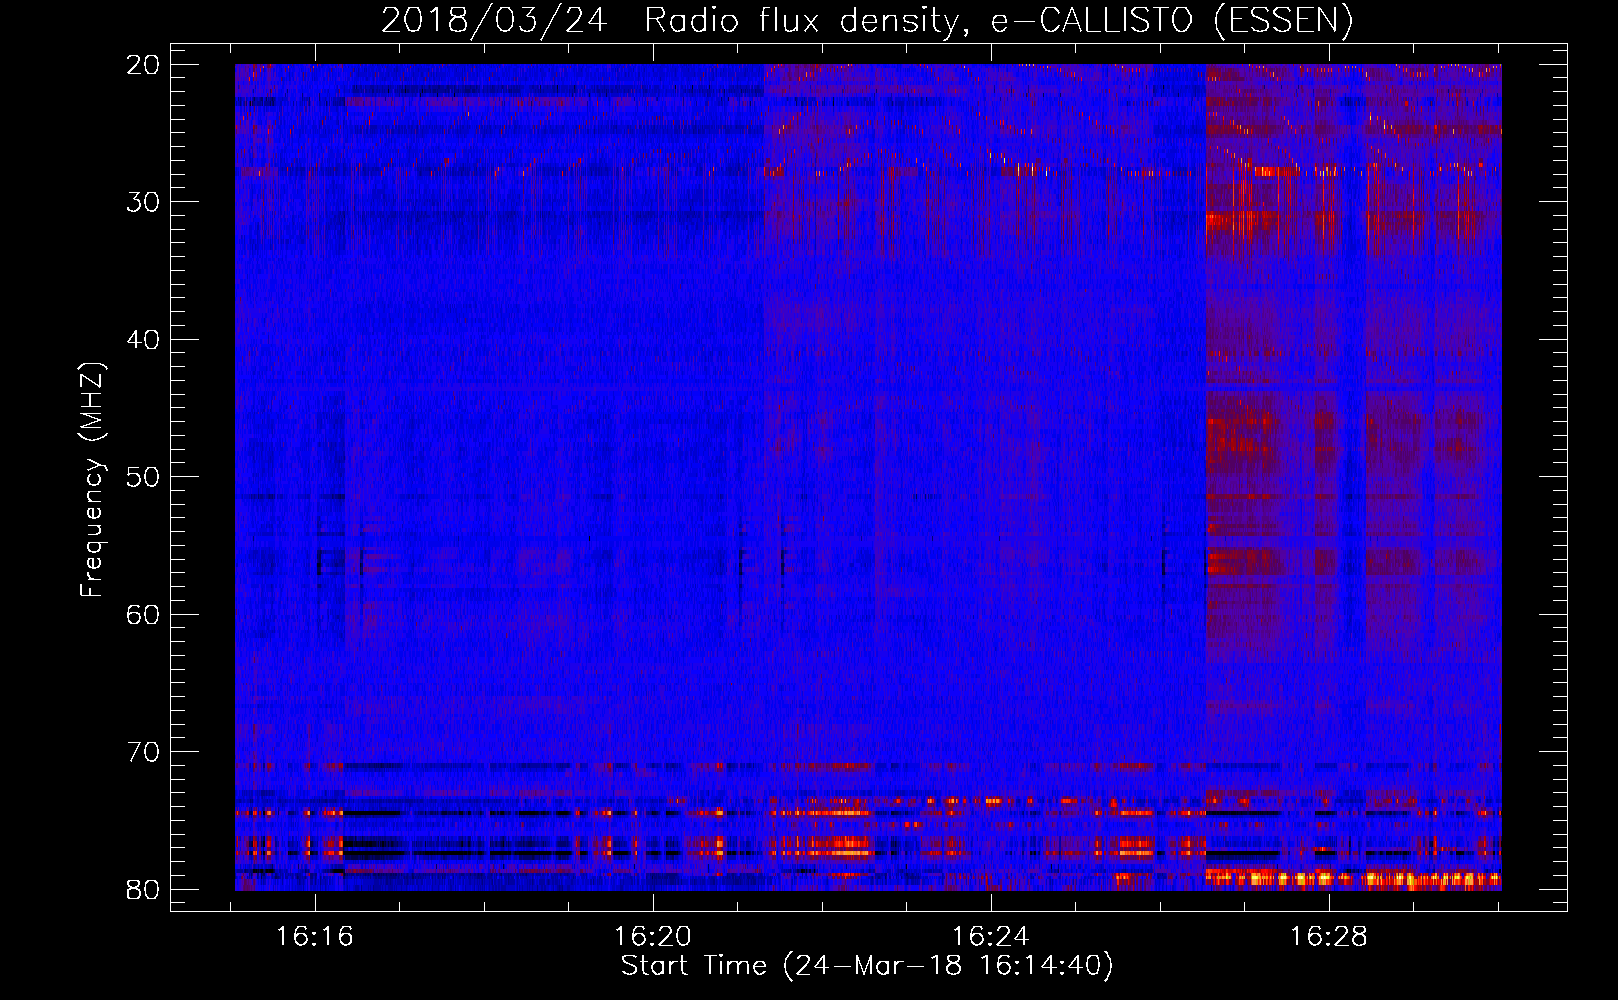Click the 20 frequency tick label
Image resolution: width=1618 pixels, height=1000 pixels.
click(143, 65)
